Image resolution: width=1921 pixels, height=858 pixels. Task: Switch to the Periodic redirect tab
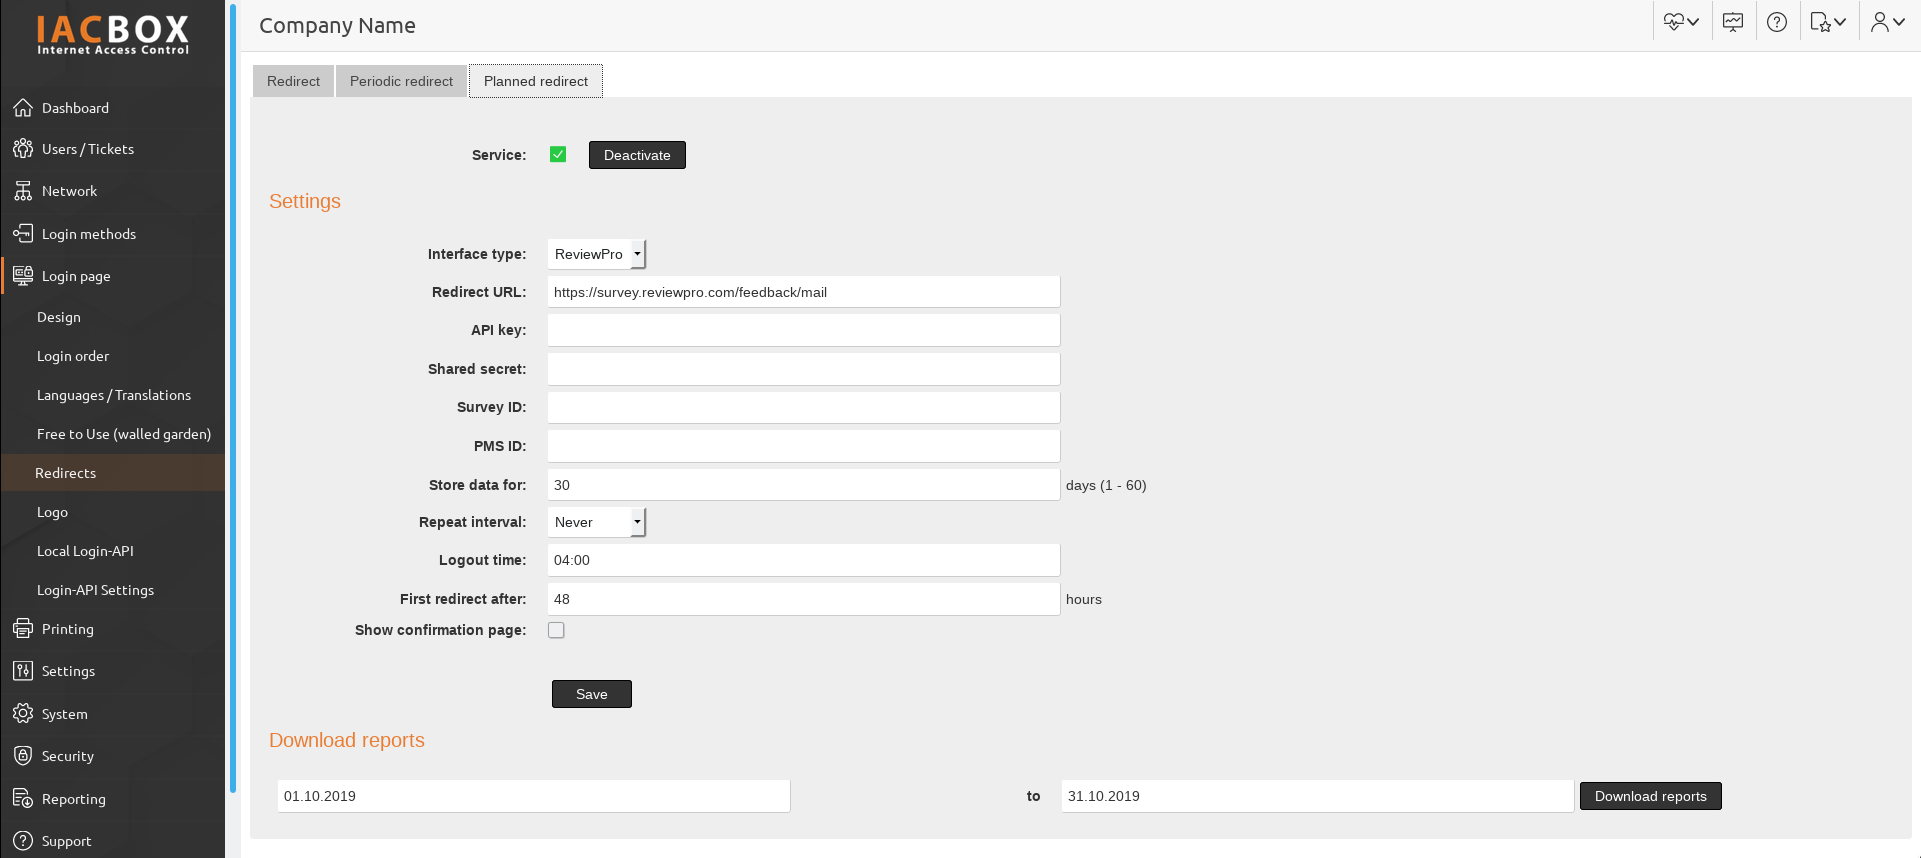401,81
